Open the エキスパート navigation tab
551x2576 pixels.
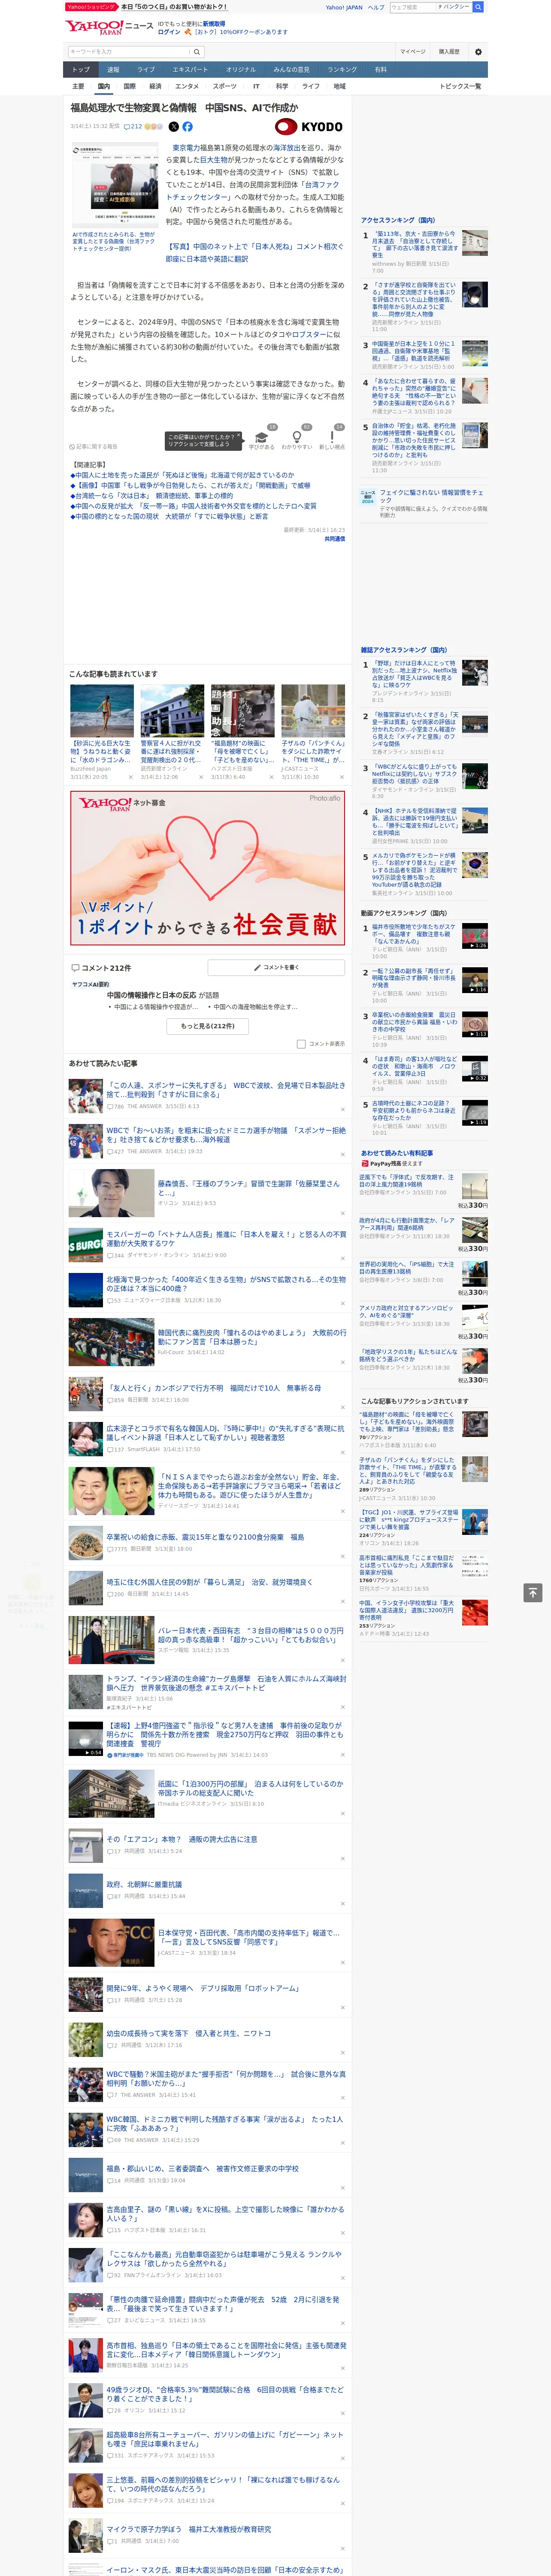coord(190,70)
